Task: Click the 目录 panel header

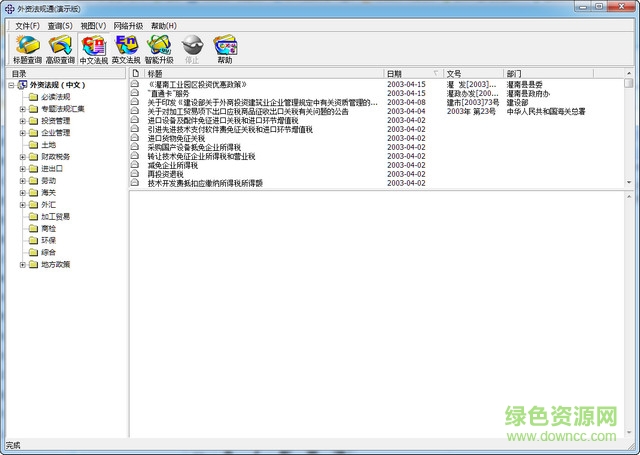Action: click(x=66, y=73)
